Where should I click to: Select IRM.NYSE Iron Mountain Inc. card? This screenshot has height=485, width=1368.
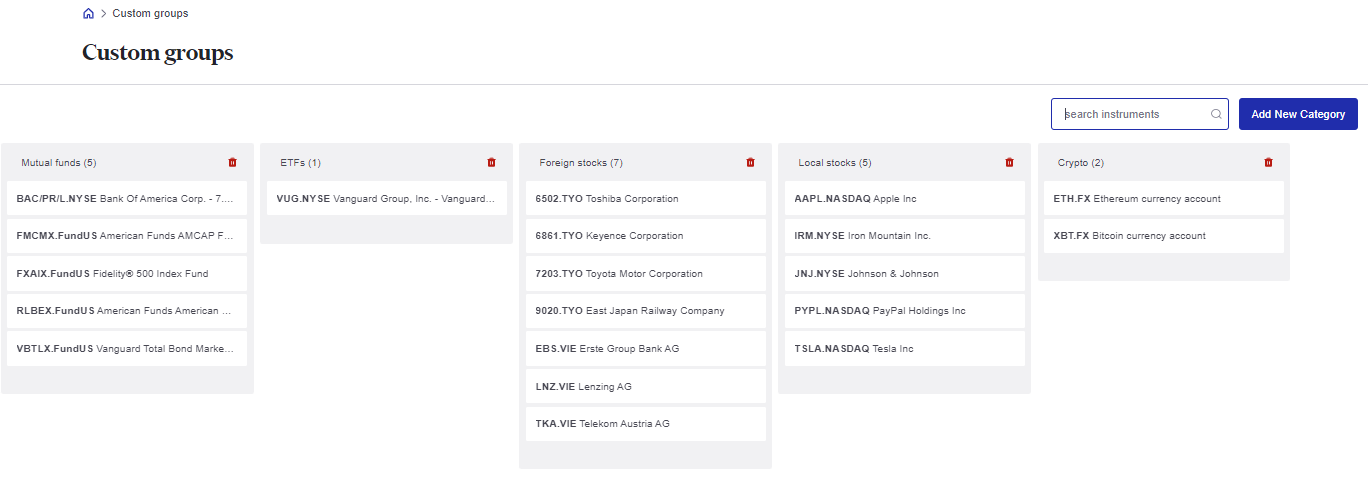(905, 236)
